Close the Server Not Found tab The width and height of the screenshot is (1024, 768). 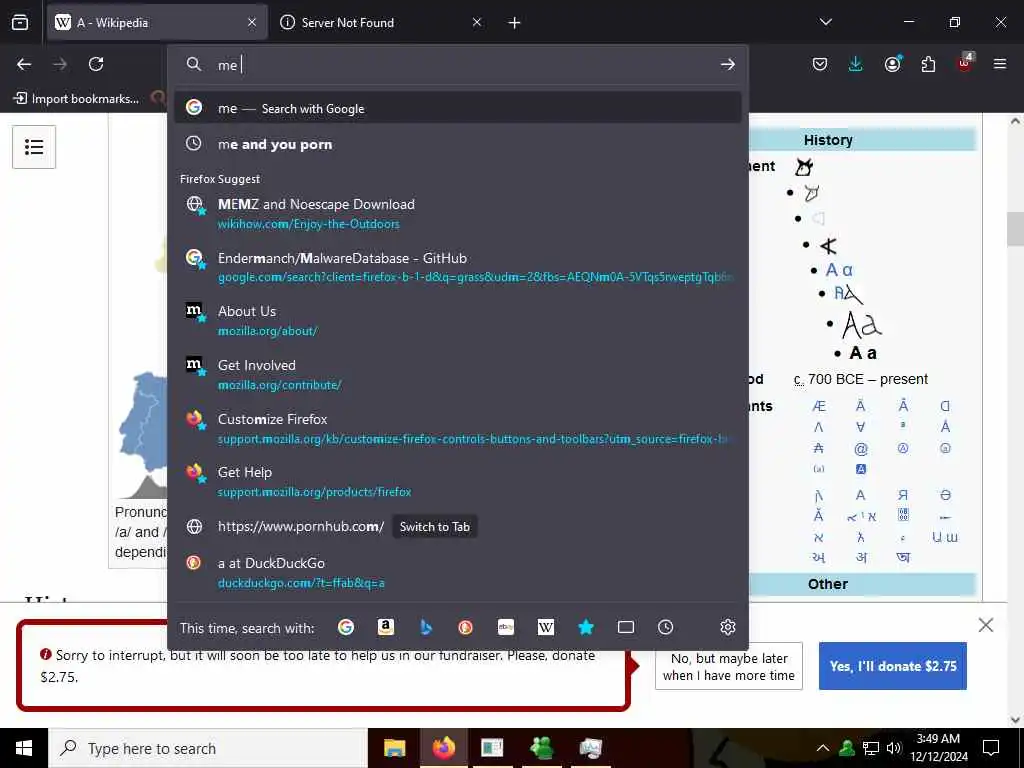477,23
